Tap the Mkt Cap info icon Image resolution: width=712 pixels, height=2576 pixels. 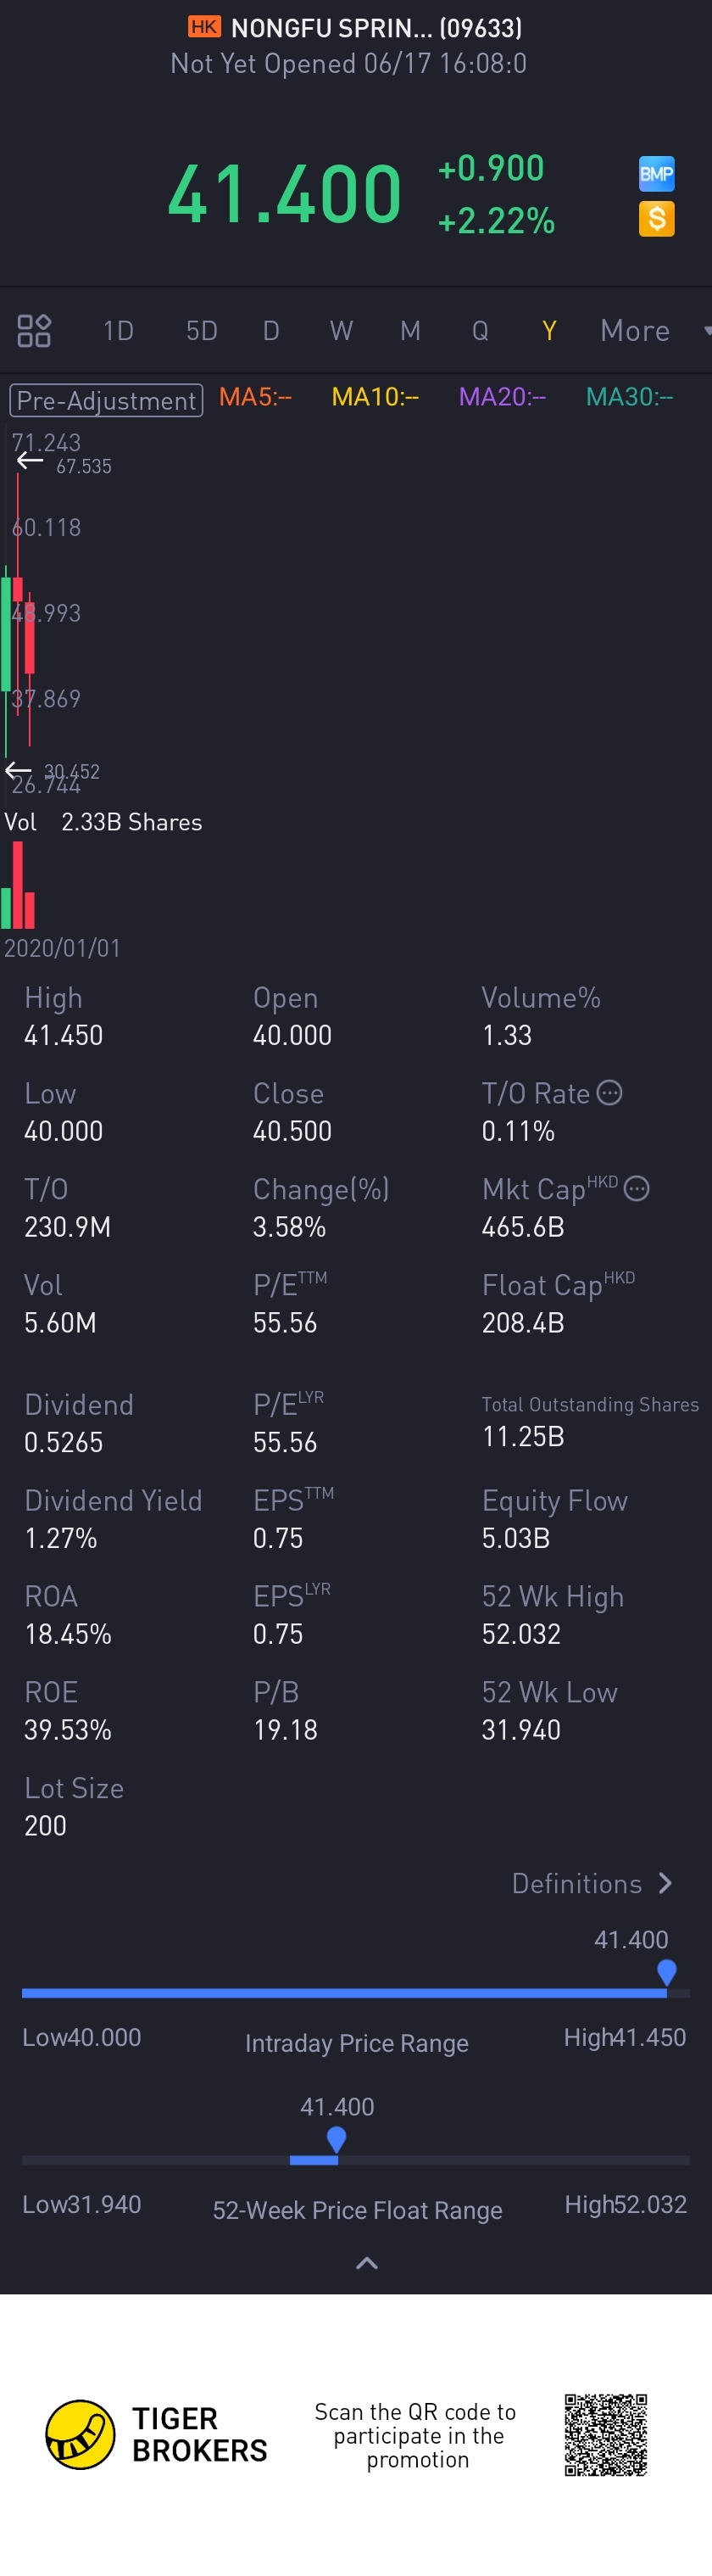[637, 1189]
